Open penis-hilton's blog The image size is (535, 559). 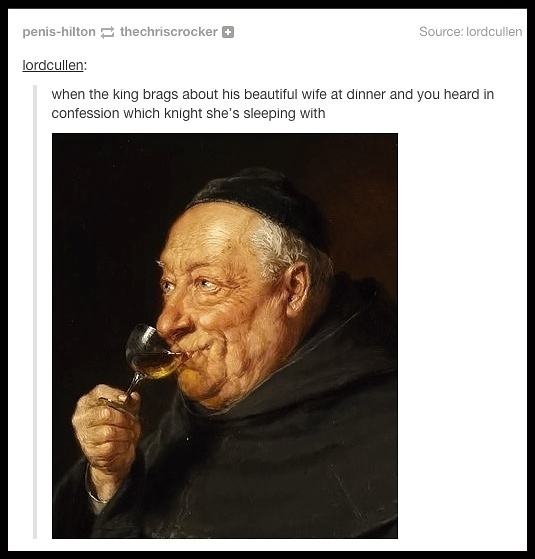click(x=59, y=32)
